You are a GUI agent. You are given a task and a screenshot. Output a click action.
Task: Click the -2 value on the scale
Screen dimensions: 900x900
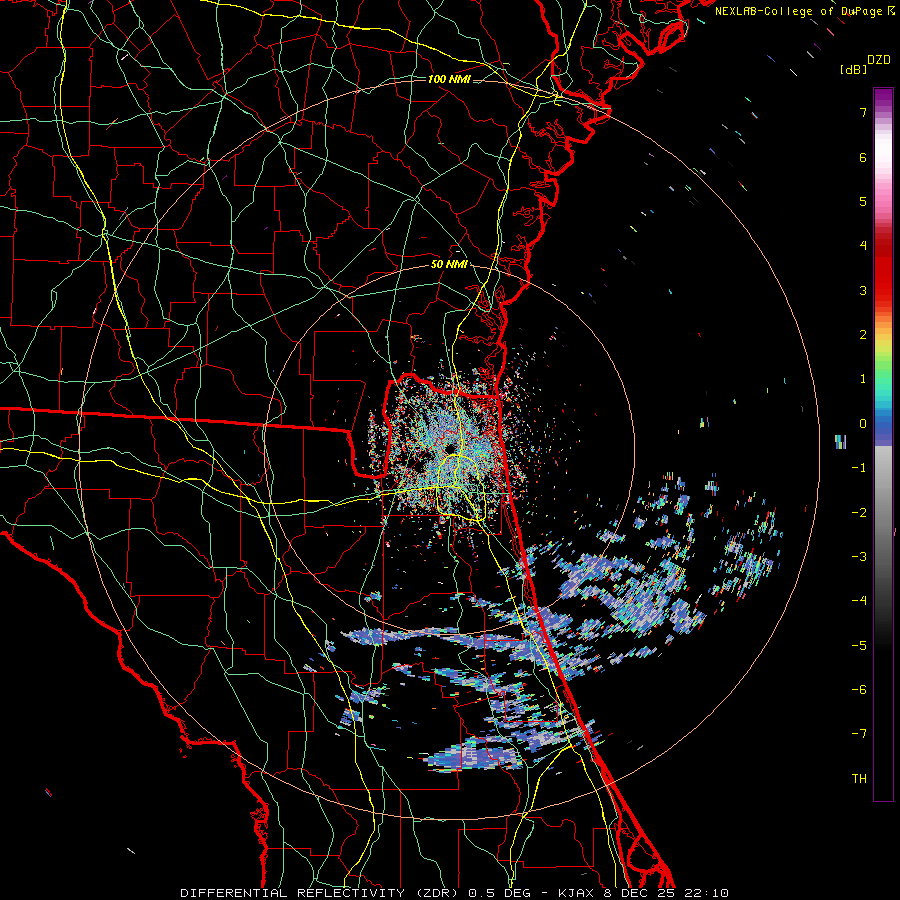(859, 513)
